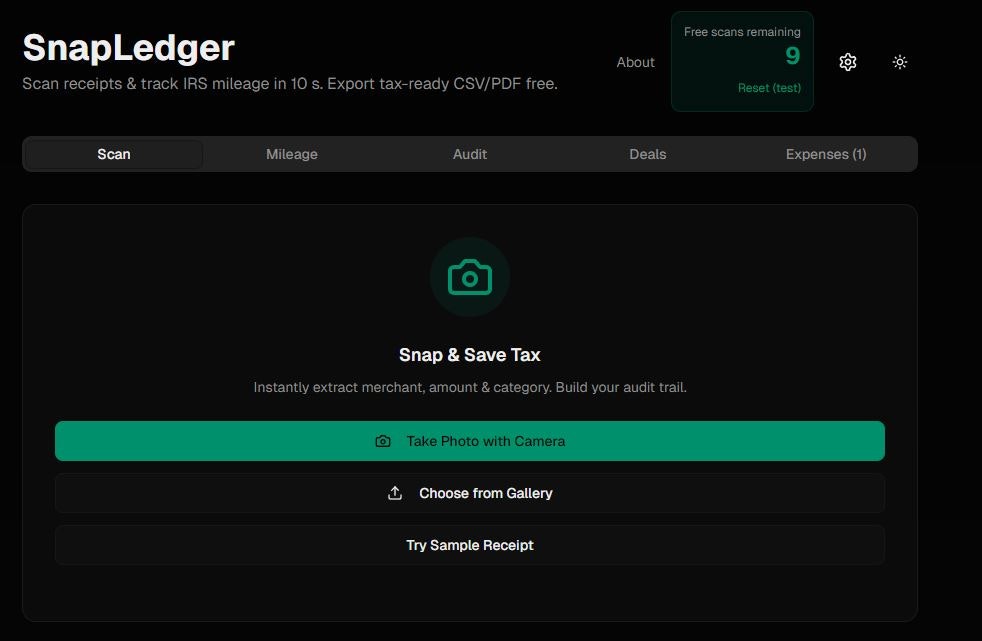
Task: Click the SnapLedger title
Action: click(x=127, y=48)
